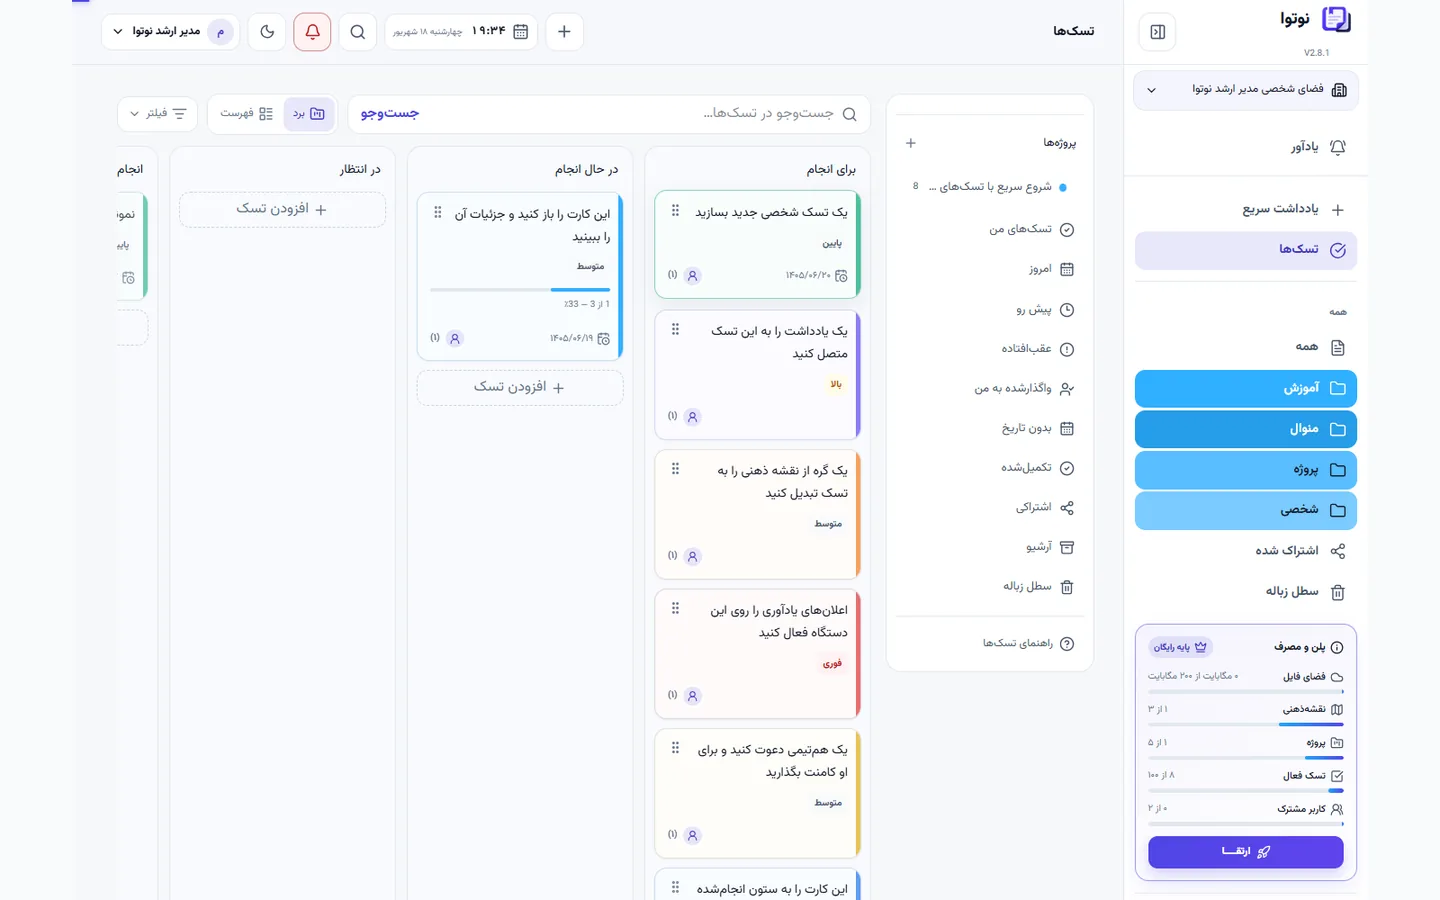Grab the handle on این کارت را باز کنید
The width and height of the screenshot is (1440, 900).
437,213
